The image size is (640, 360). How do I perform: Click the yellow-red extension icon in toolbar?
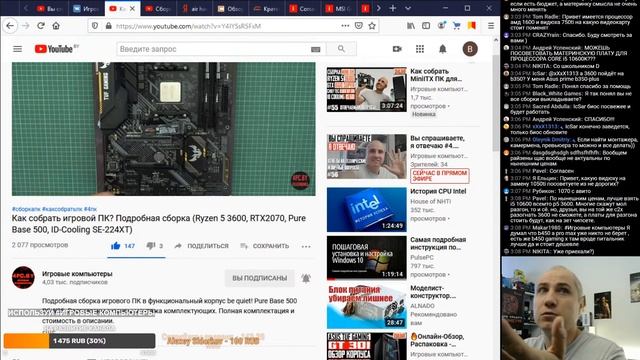471,26
